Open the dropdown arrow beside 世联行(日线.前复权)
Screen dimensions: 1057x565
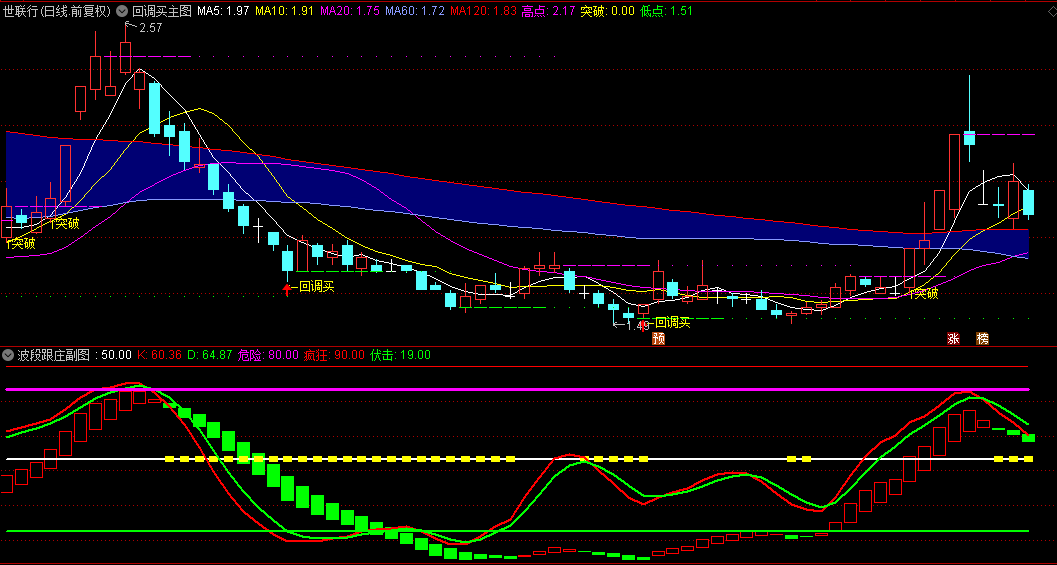122,11
